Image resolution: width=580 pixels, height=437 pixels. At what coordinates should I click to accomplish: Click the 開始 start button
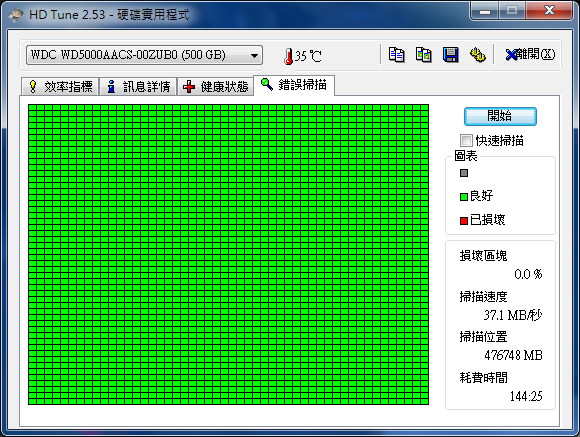[500, 116]
